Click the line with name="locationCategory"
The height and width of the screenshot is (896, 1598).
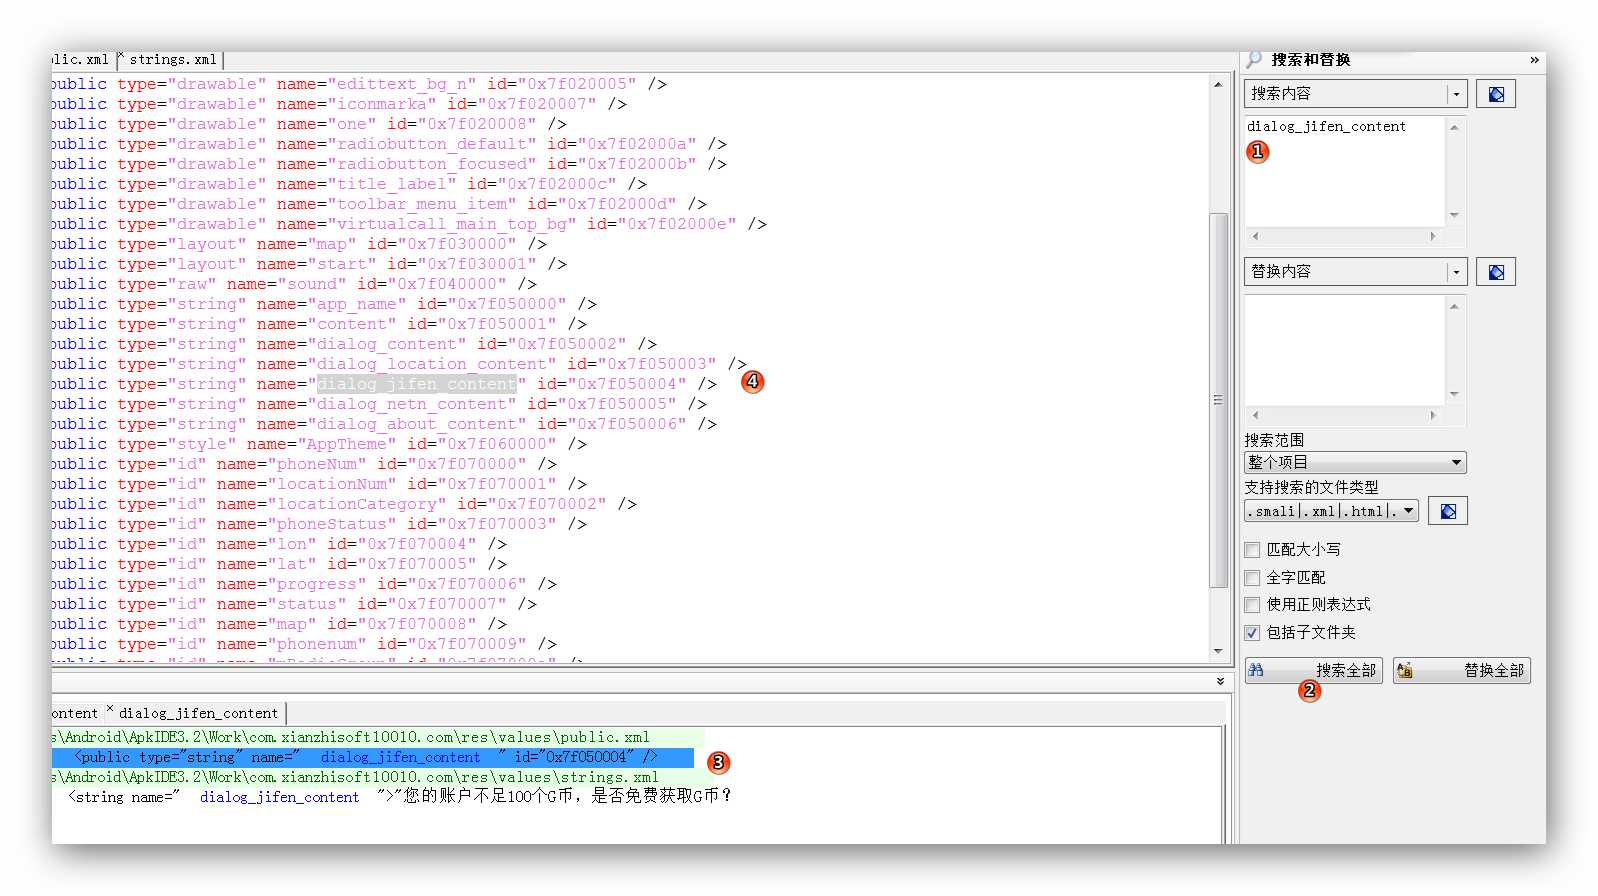tap(345, 504)
